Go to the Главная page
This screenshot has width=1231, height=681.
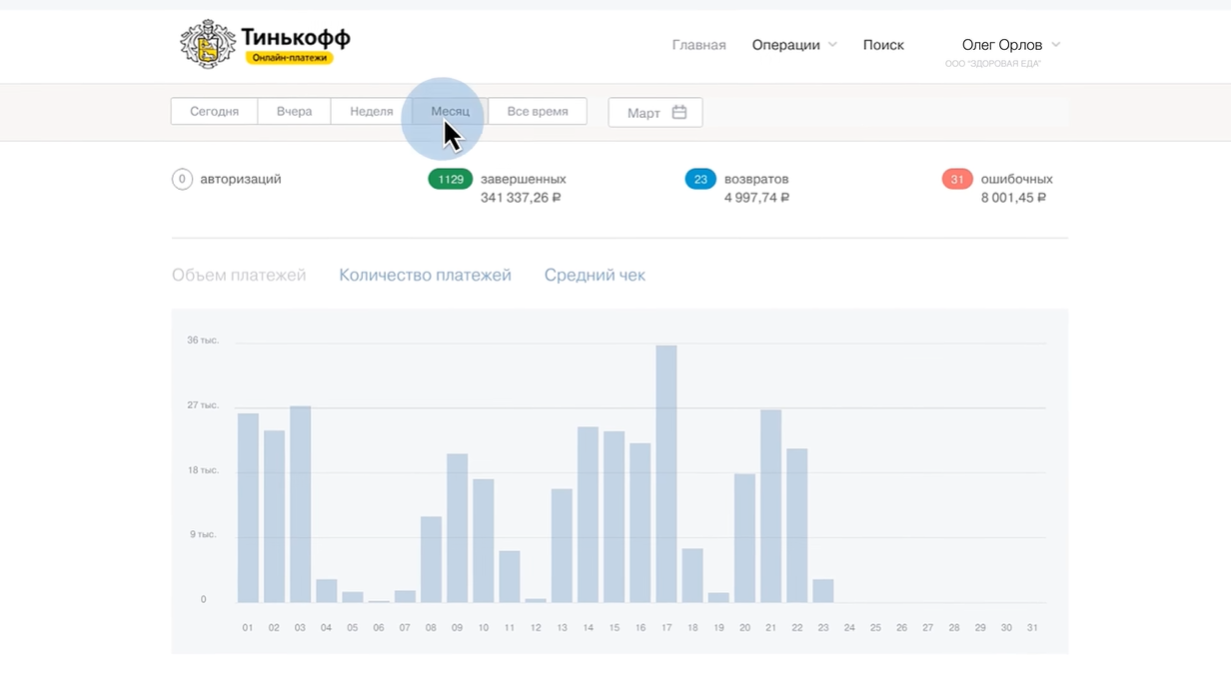coord(699,45)
